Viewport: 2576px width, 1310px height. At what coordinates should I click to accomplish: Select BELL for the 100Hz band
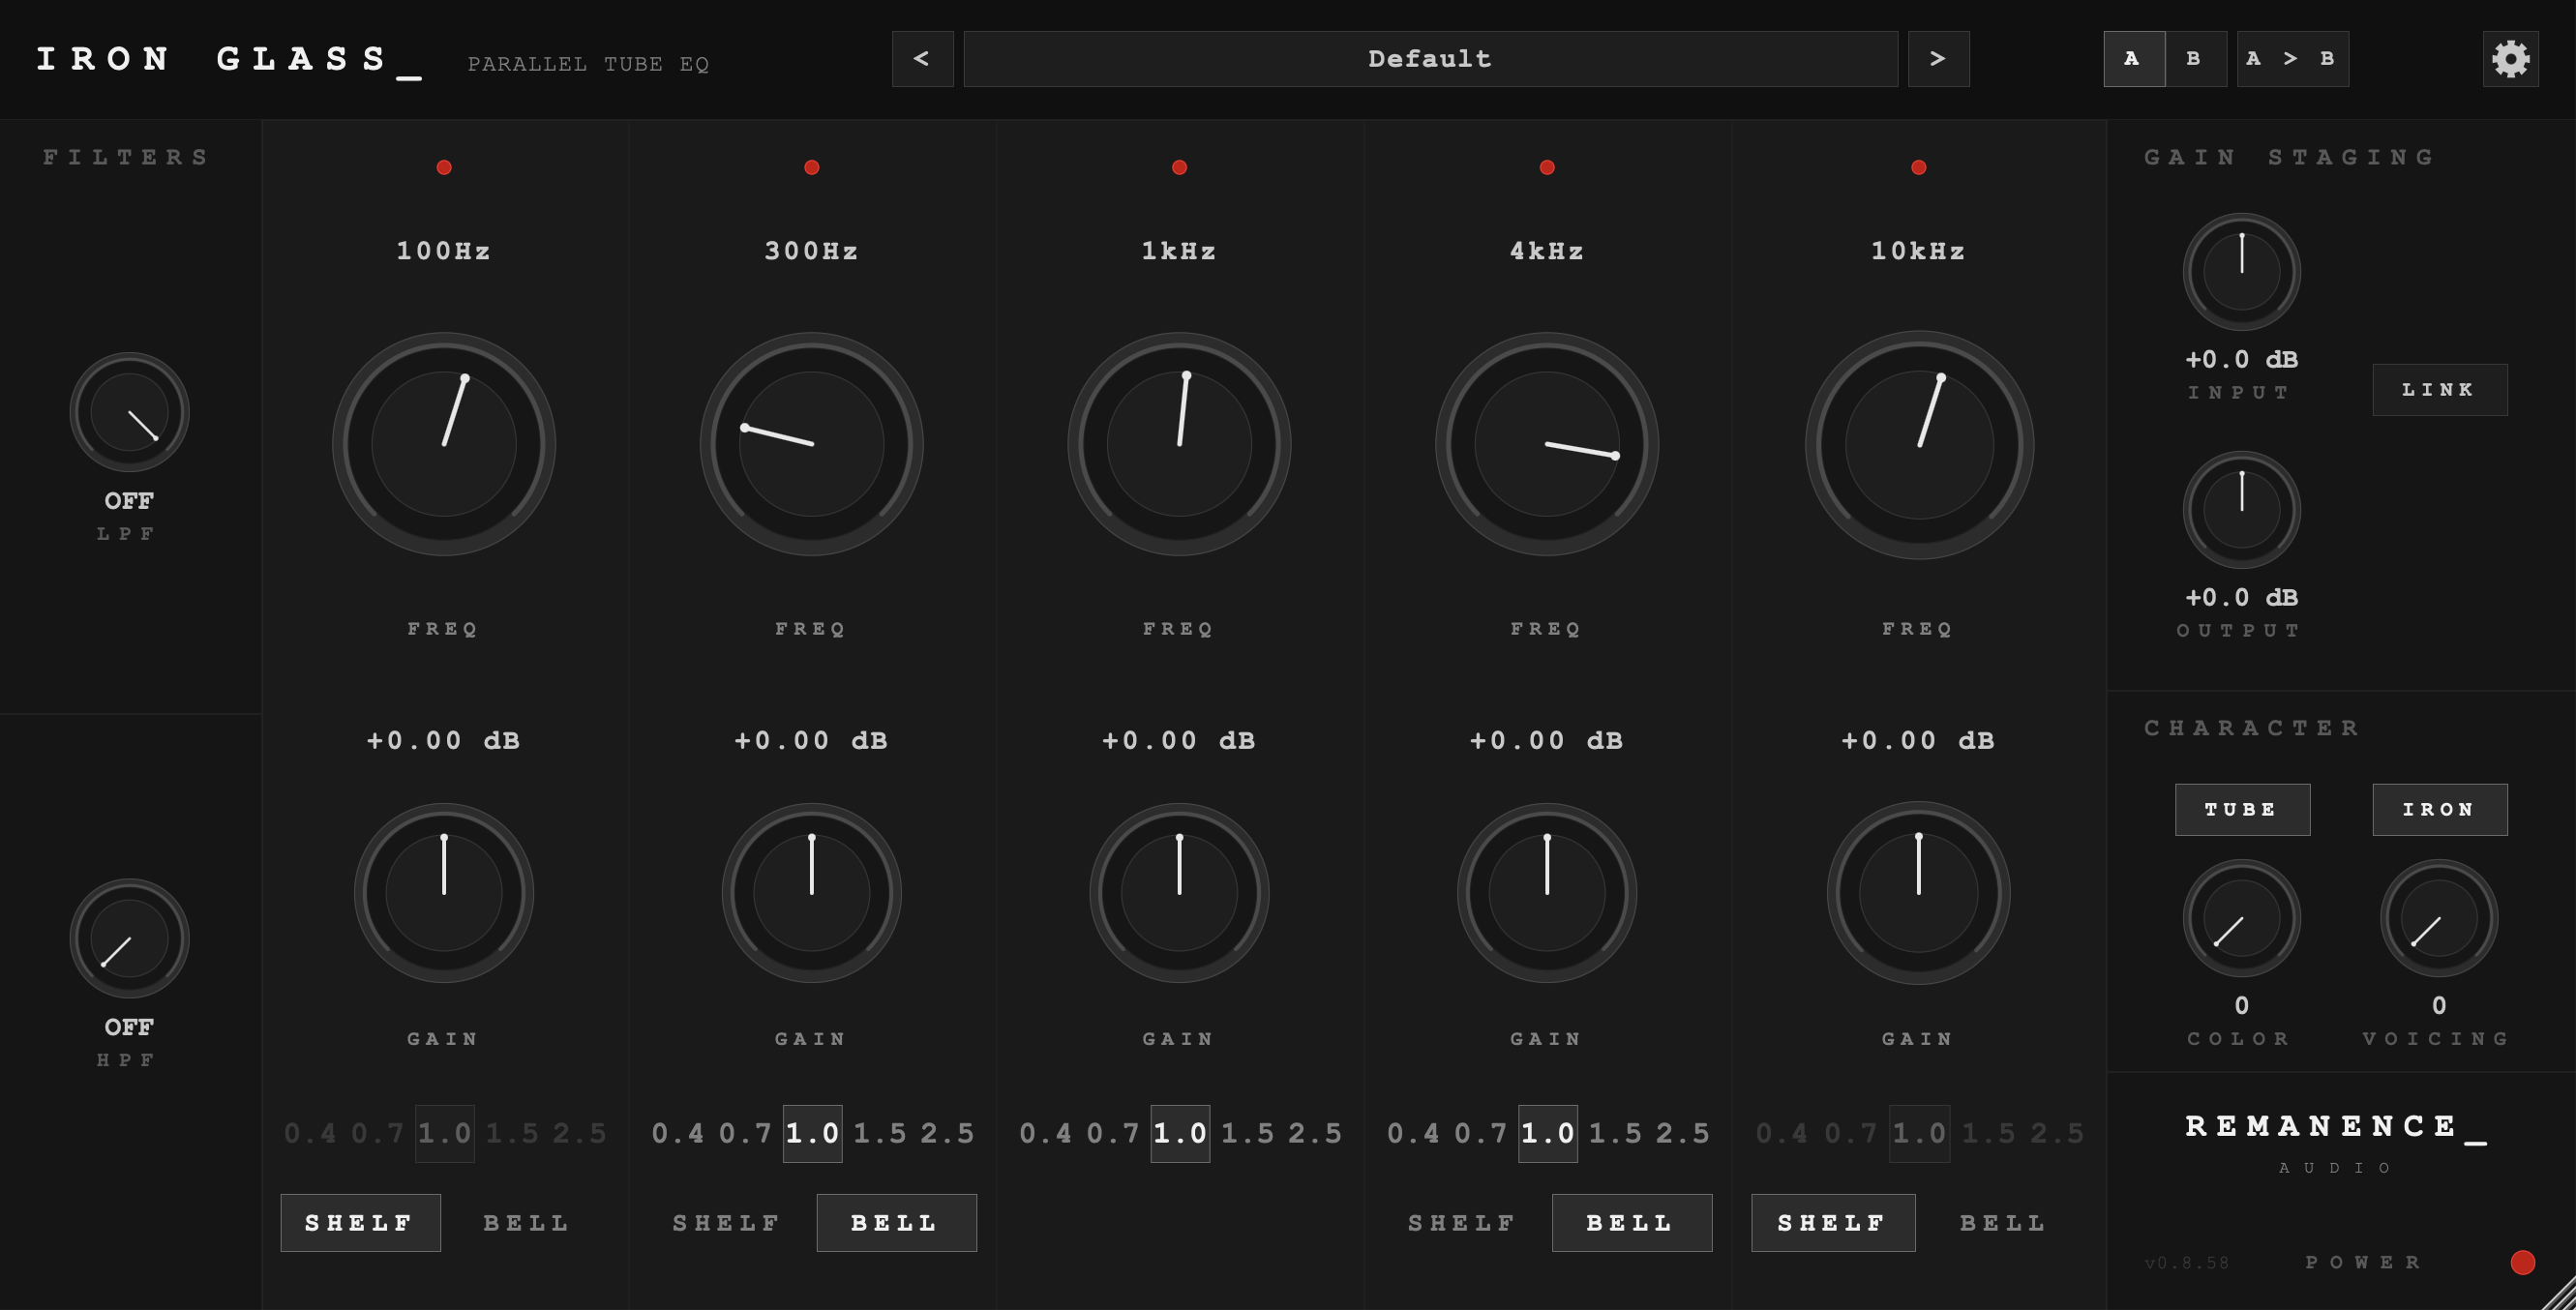[x=526, y=1222]
